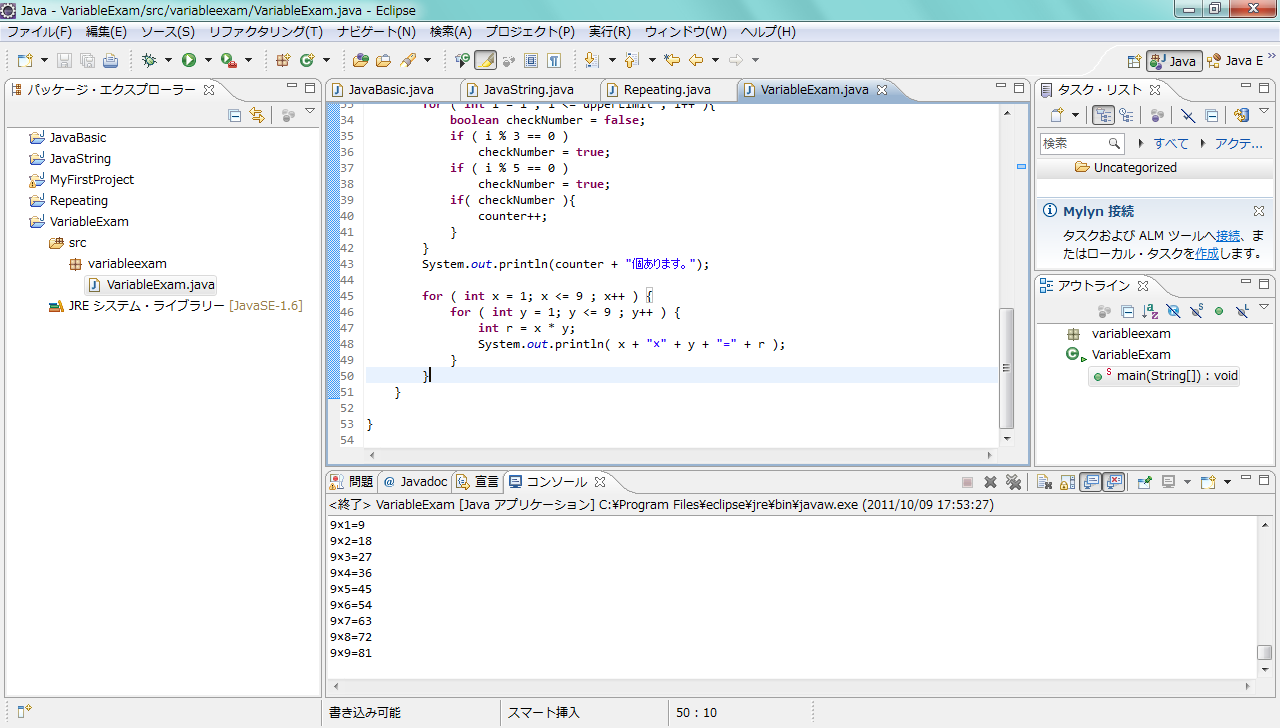Open the リファクタリング(T) menu
This screenshot has height=728, width=1280.
pyautogui.click(x=265, y=32)
